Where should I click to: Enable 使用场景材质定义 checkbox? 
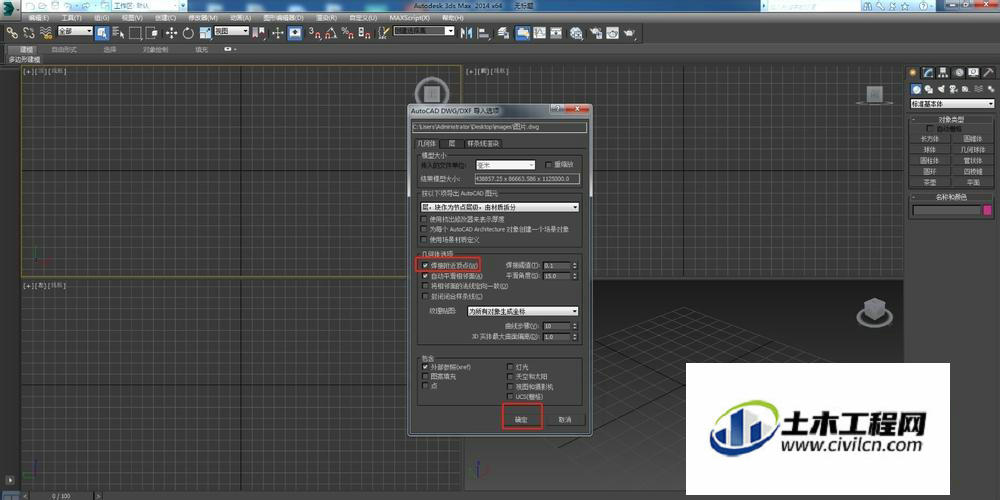coord(425,239)
